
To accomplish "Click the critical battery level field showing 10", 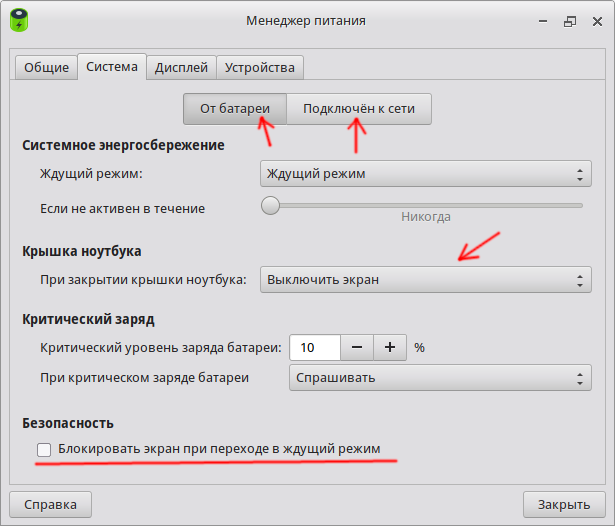I will 315,348.
